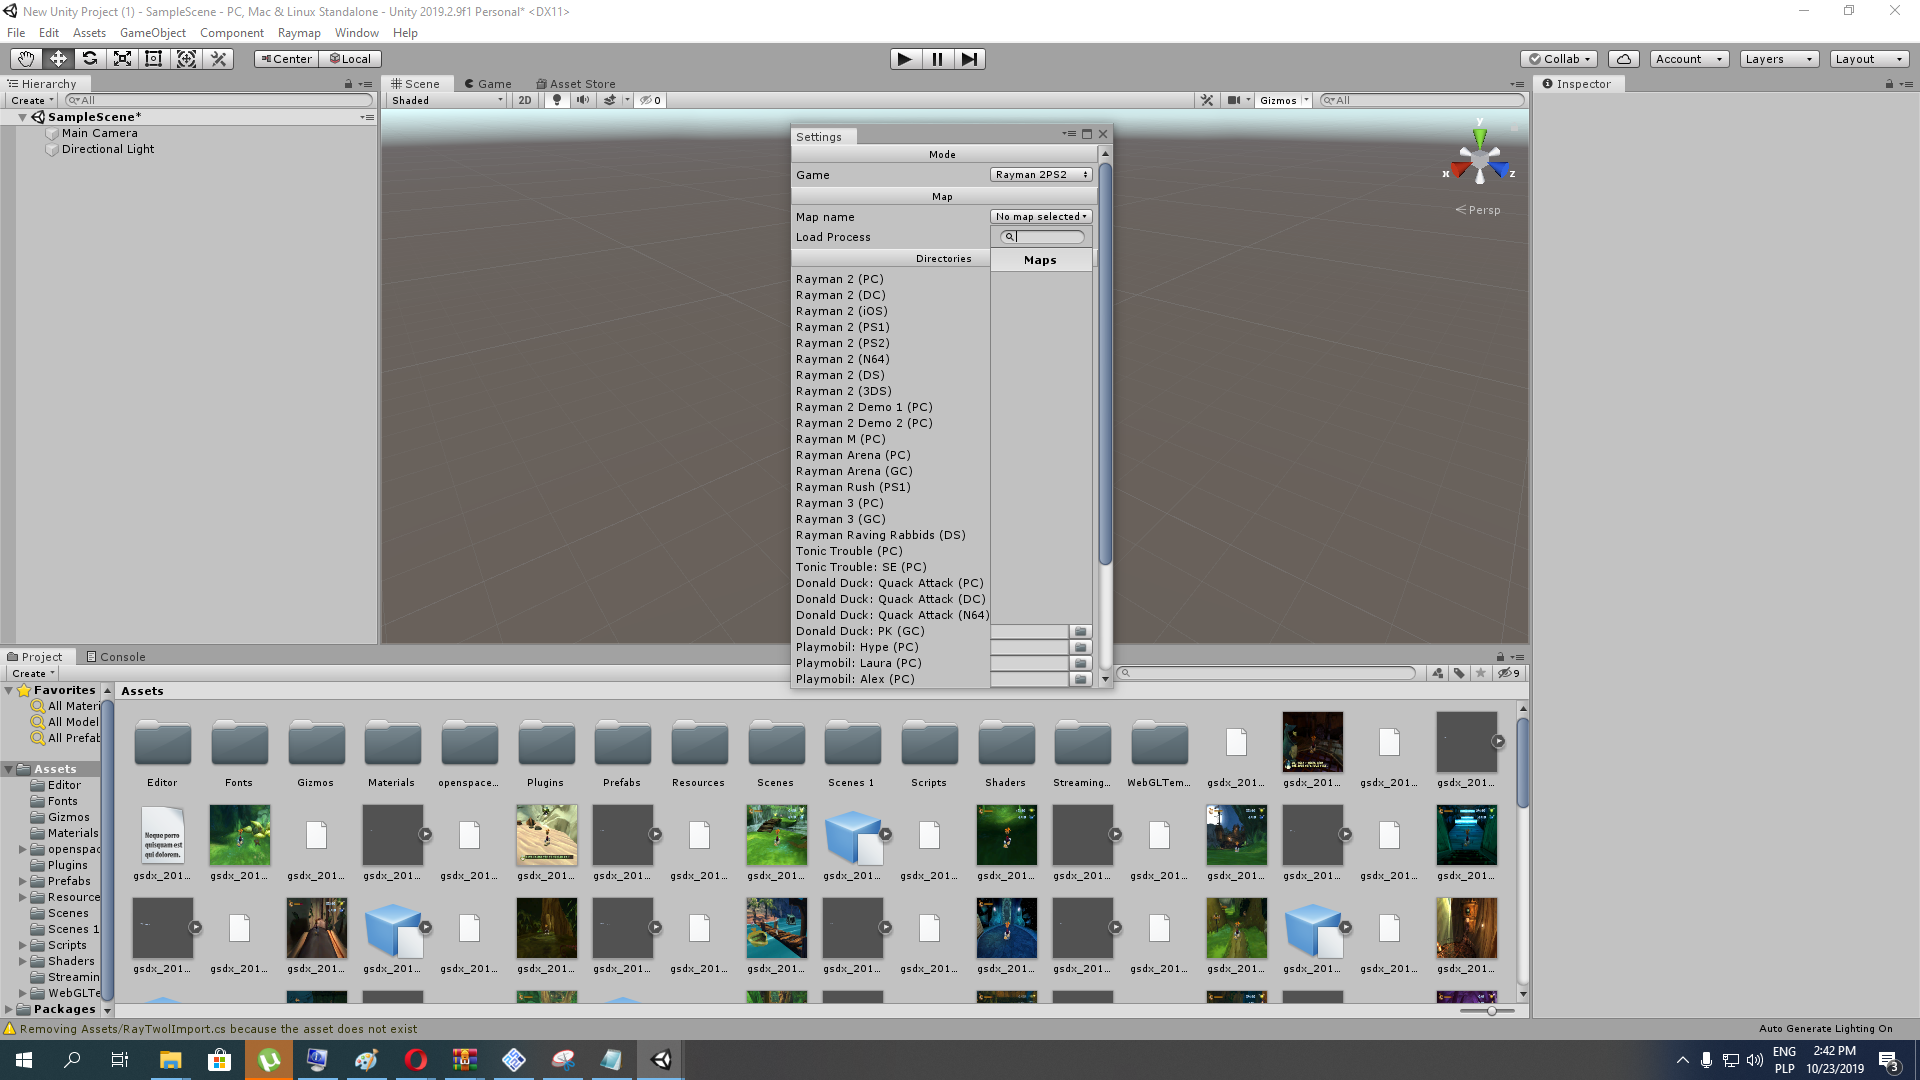Select the Move tool
The image size is (1920, 1080).
58,59
